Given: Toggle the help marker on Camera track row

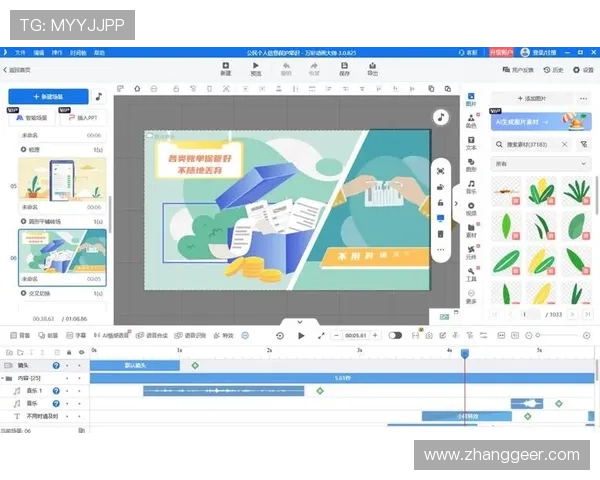Looking at the screenshot, I should 56,366.
